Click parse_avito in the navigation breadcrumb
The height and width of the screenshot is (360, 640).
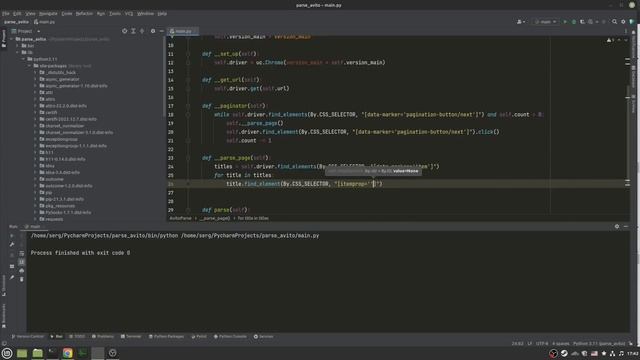click(x=16, y=22)
